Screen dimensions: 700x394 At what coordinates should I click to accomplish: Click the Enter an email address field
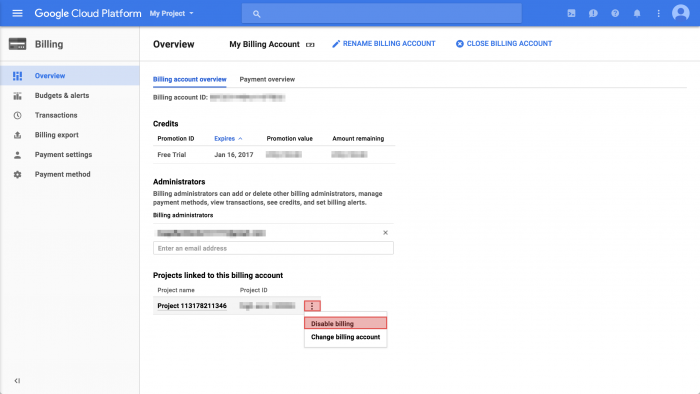(x=273, y=248)
